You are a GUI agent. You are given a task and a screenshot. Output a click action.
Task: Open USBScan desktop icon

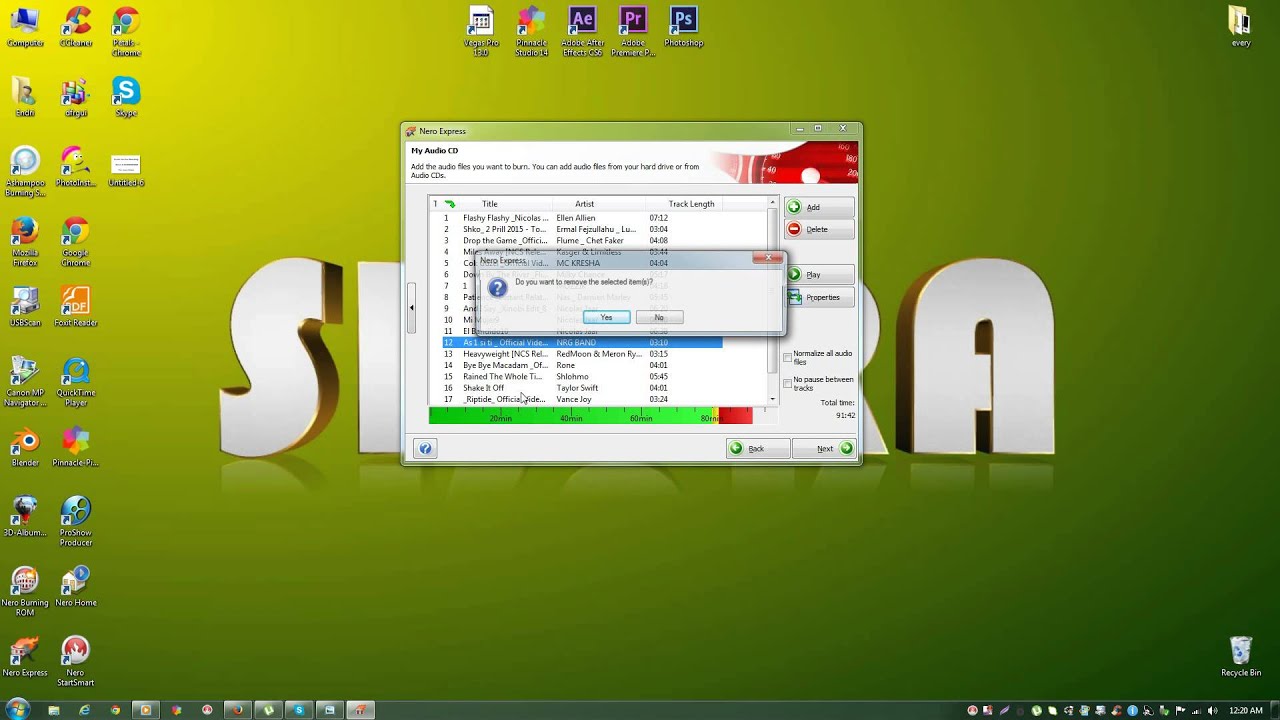(25, 307)
